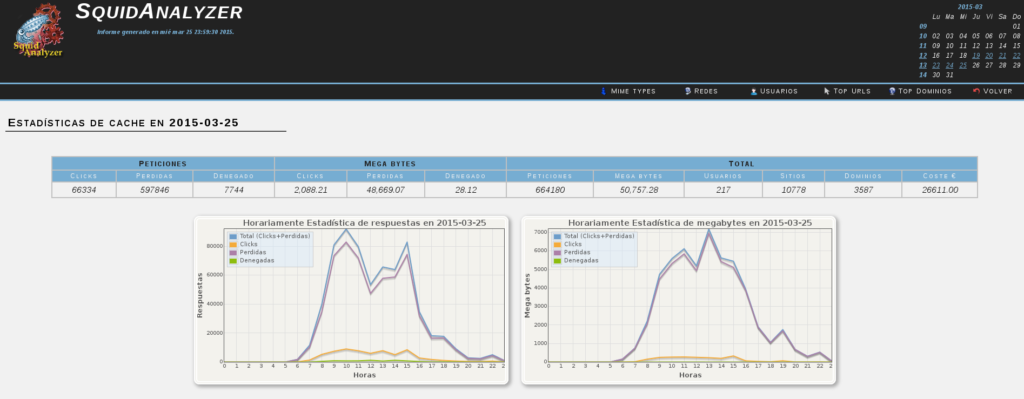Viewport: 1024px width, 399px height.
Task: Select the 2015-03 month heading in calendar
Action: coord(970,7)
